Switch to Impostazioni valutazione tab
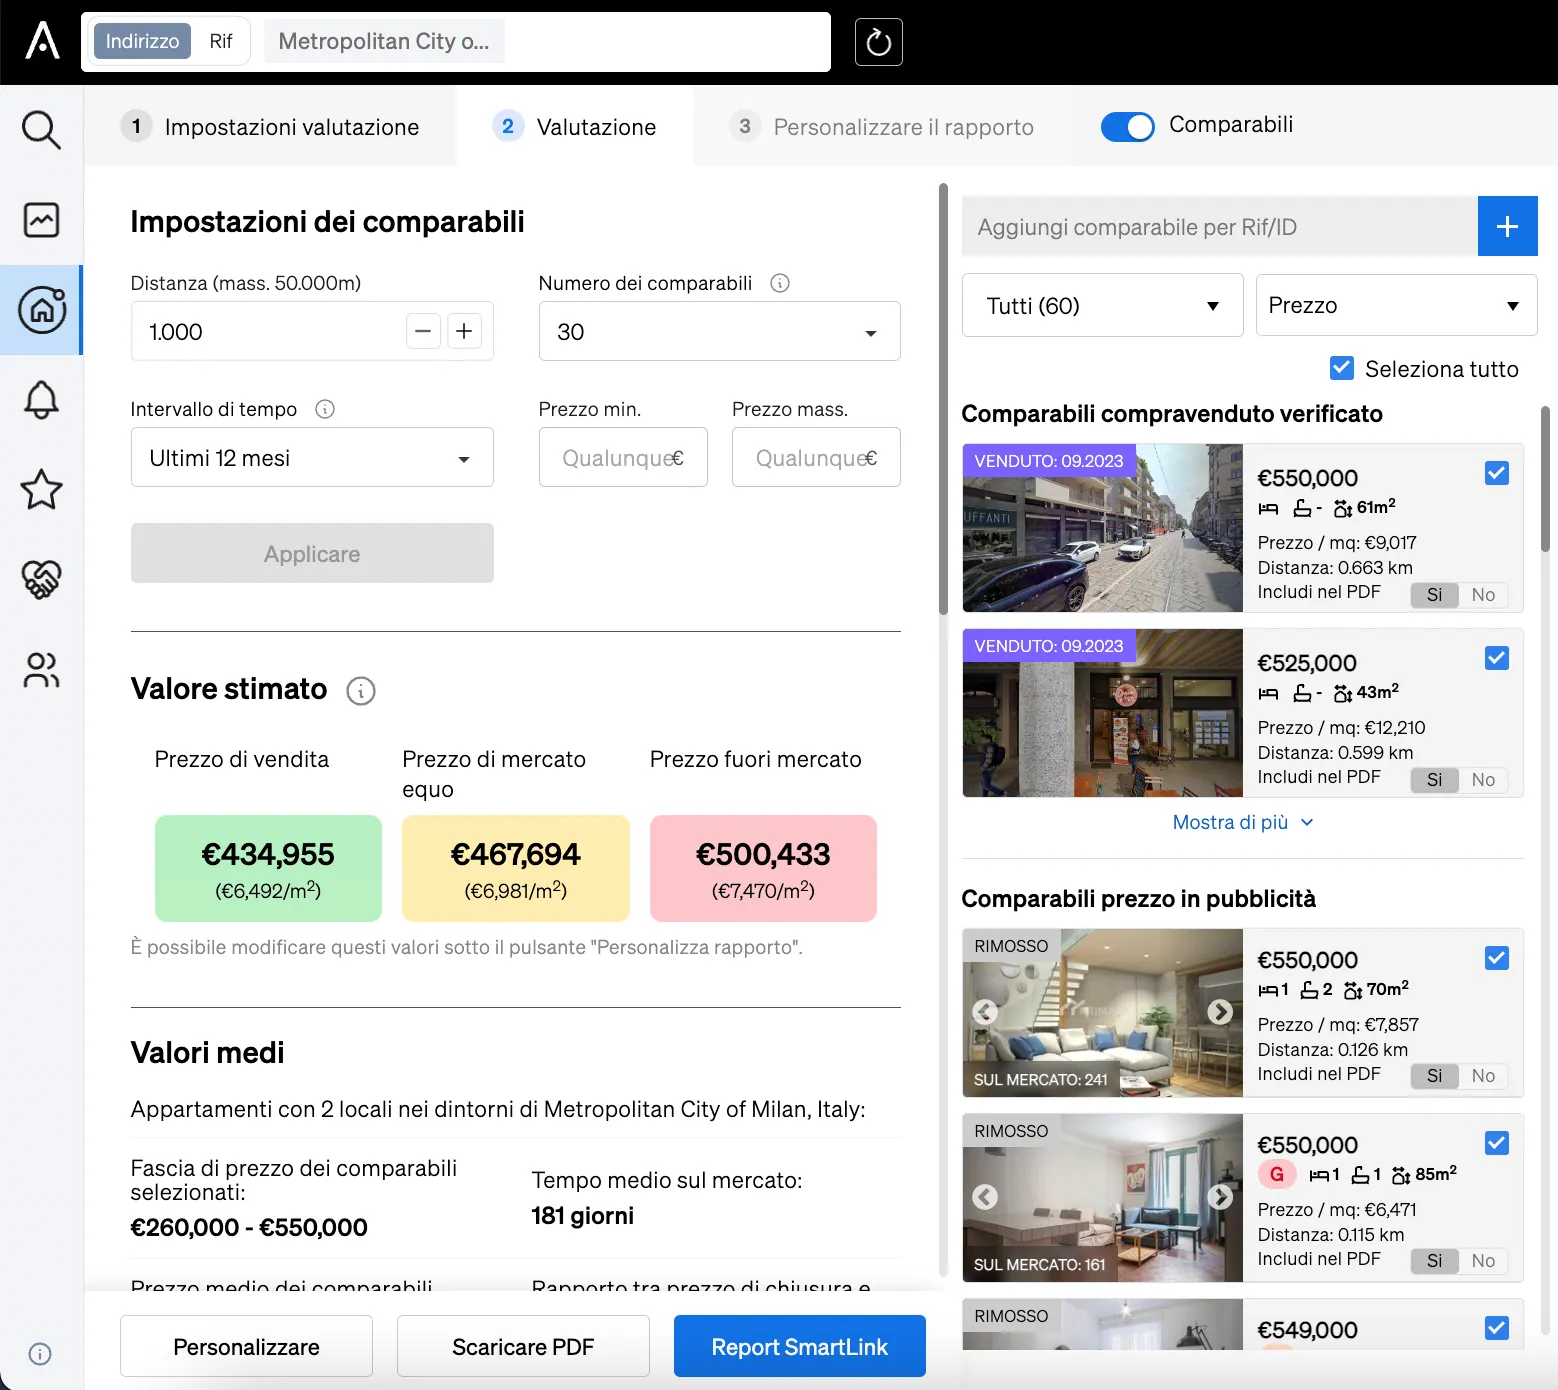1558x1390 pixels. [x=271, y=127]
